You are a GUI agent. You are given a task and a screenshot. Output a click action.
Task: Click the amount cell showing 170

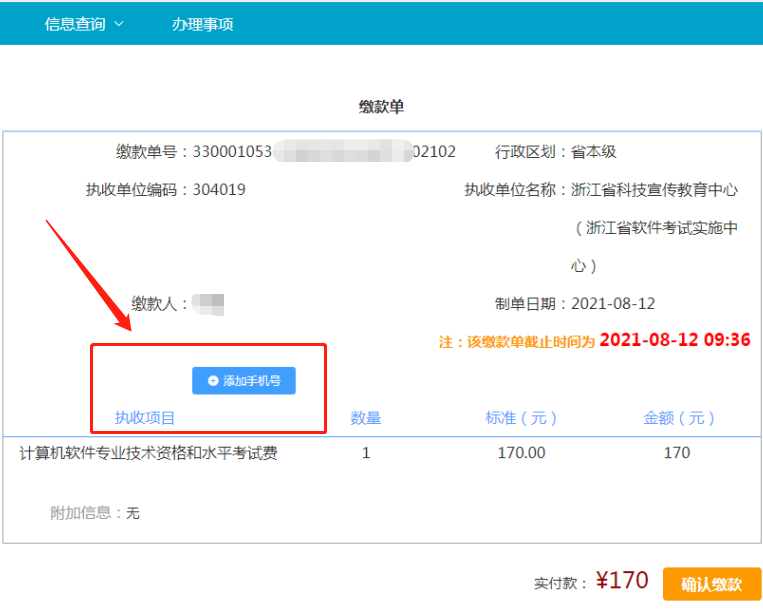pos(677,453)
